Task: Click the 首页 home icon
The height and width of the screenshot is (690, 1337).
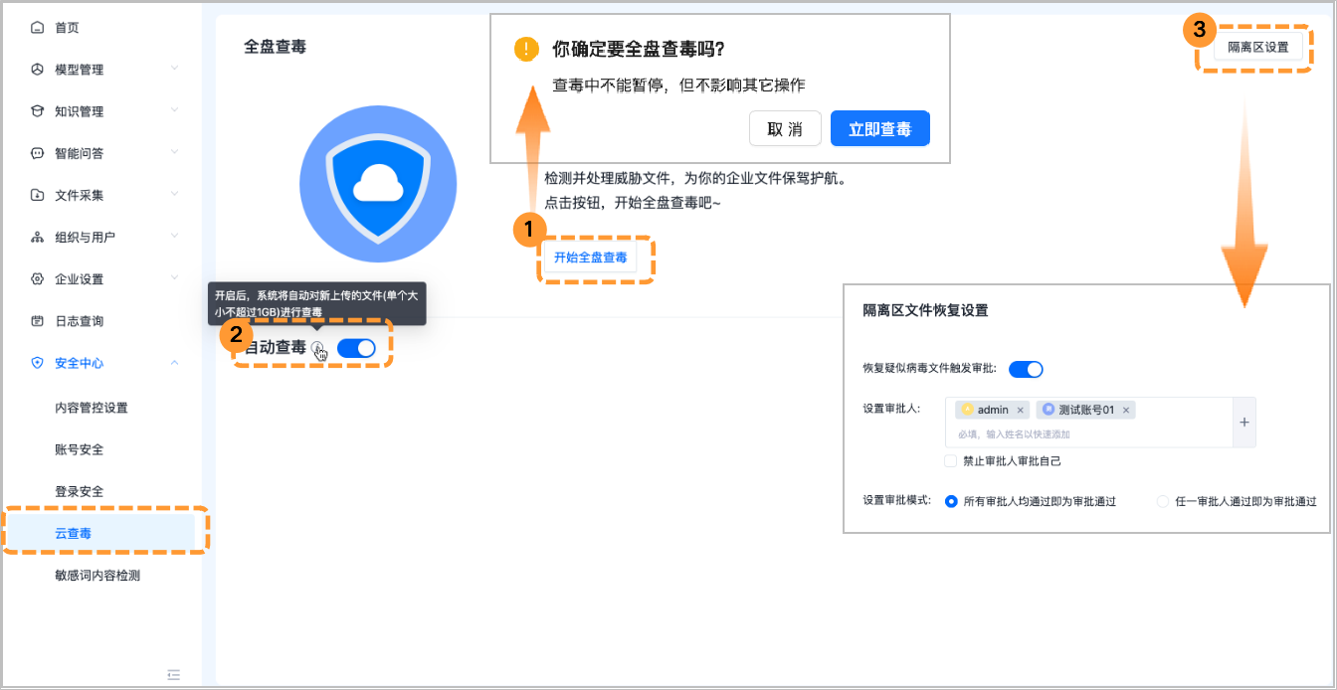Action: tap(36, 27)
